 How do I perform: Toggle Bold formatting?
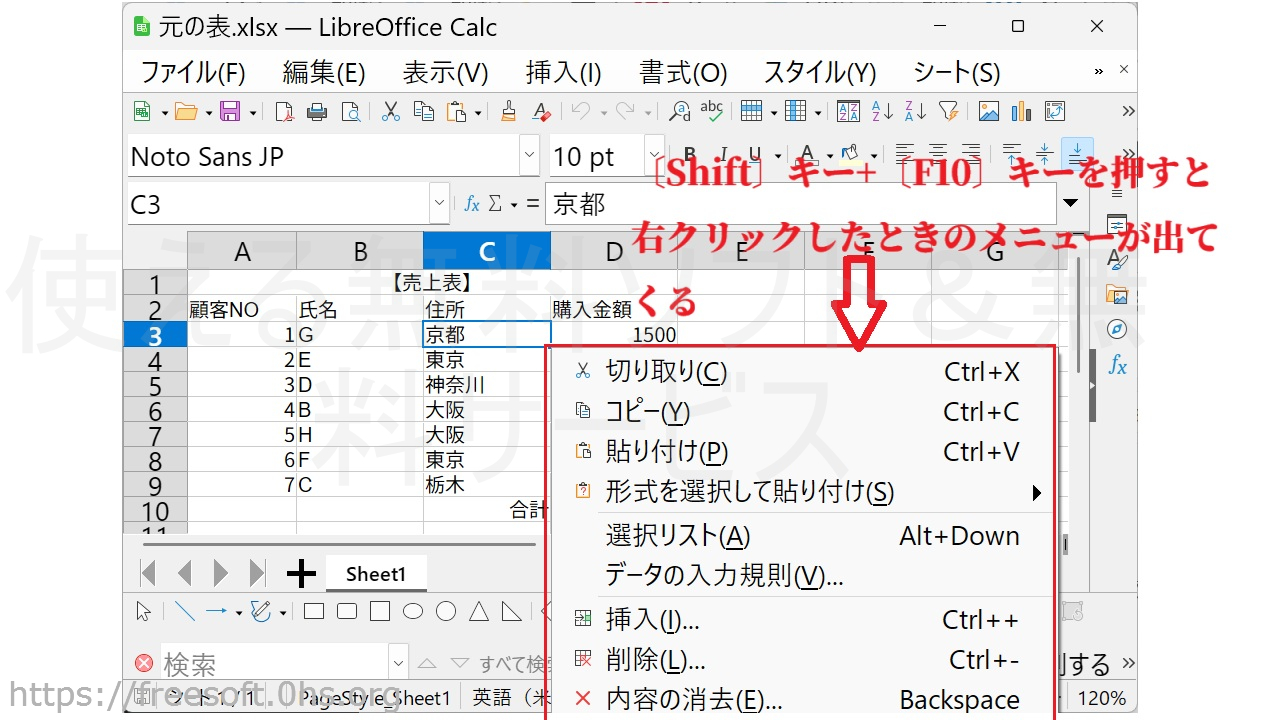click(x=688, y=155)
